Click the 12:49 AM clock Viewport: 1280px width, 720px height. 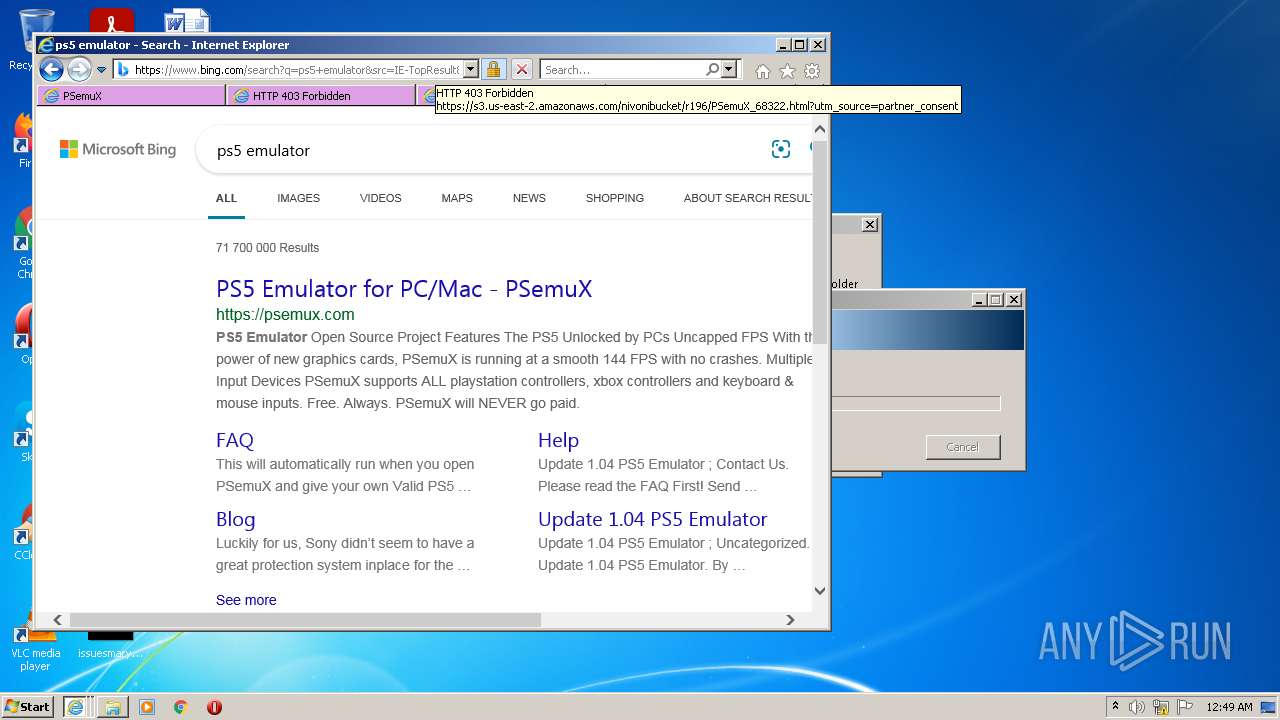[x=1229, y=707]
